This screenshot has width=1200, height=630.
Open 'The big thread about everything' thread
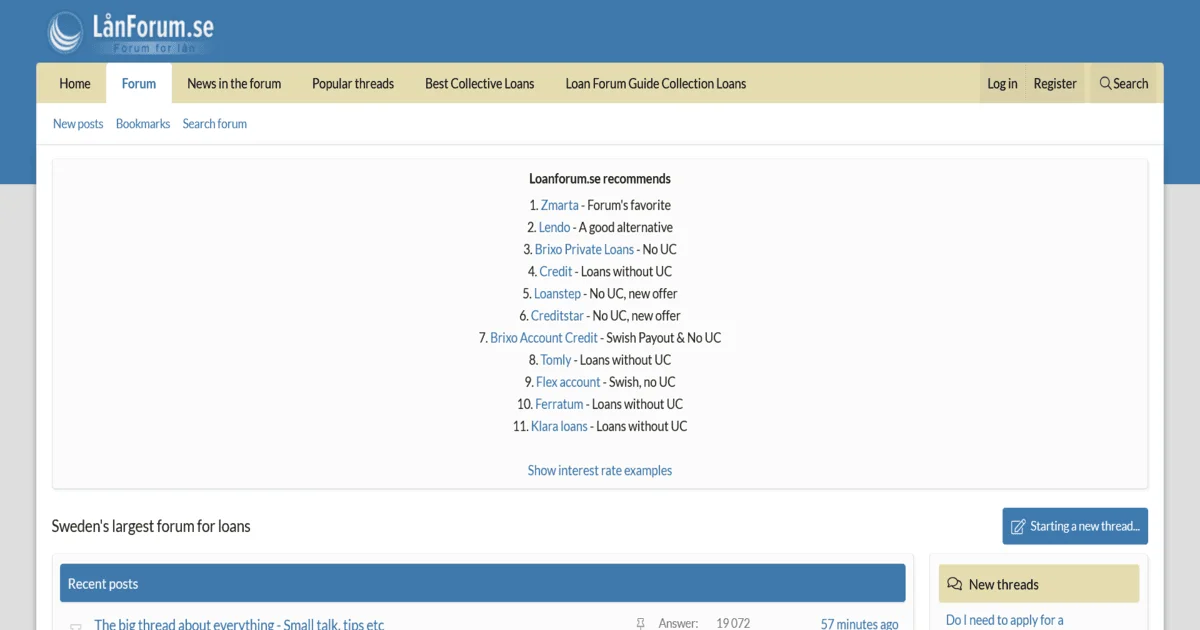point(239,624)
